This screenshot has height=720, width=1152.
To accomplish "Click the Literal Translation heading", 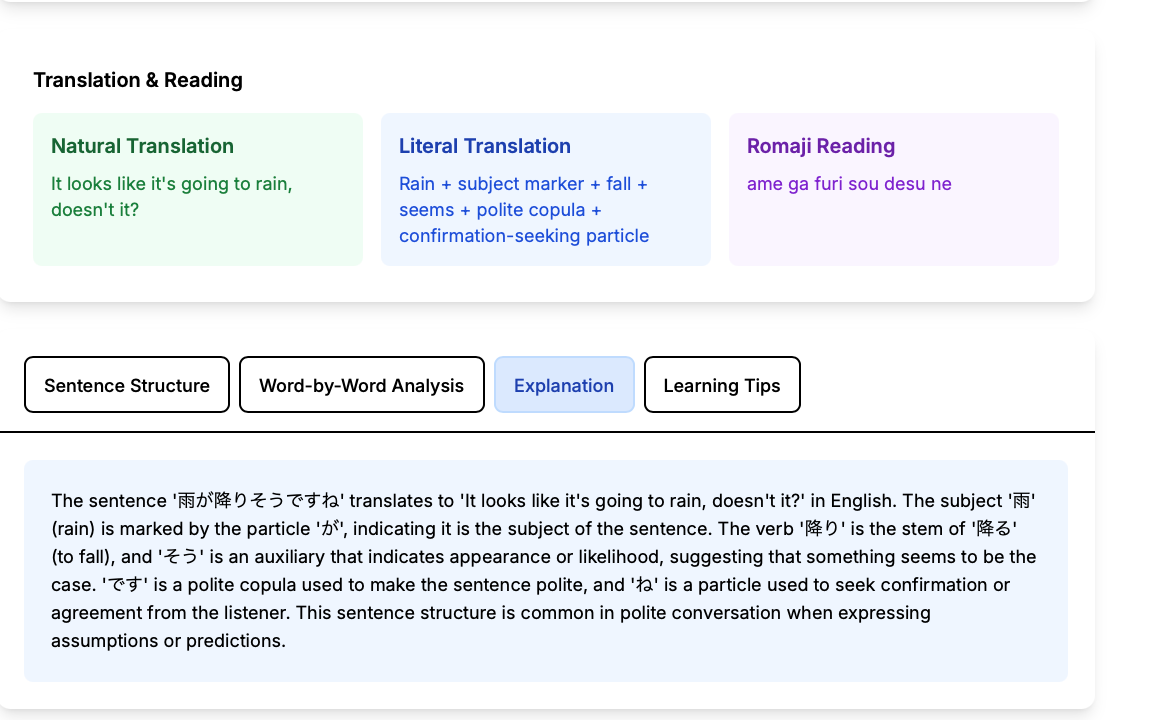I will pyautogui.click(x=485, y=146).
